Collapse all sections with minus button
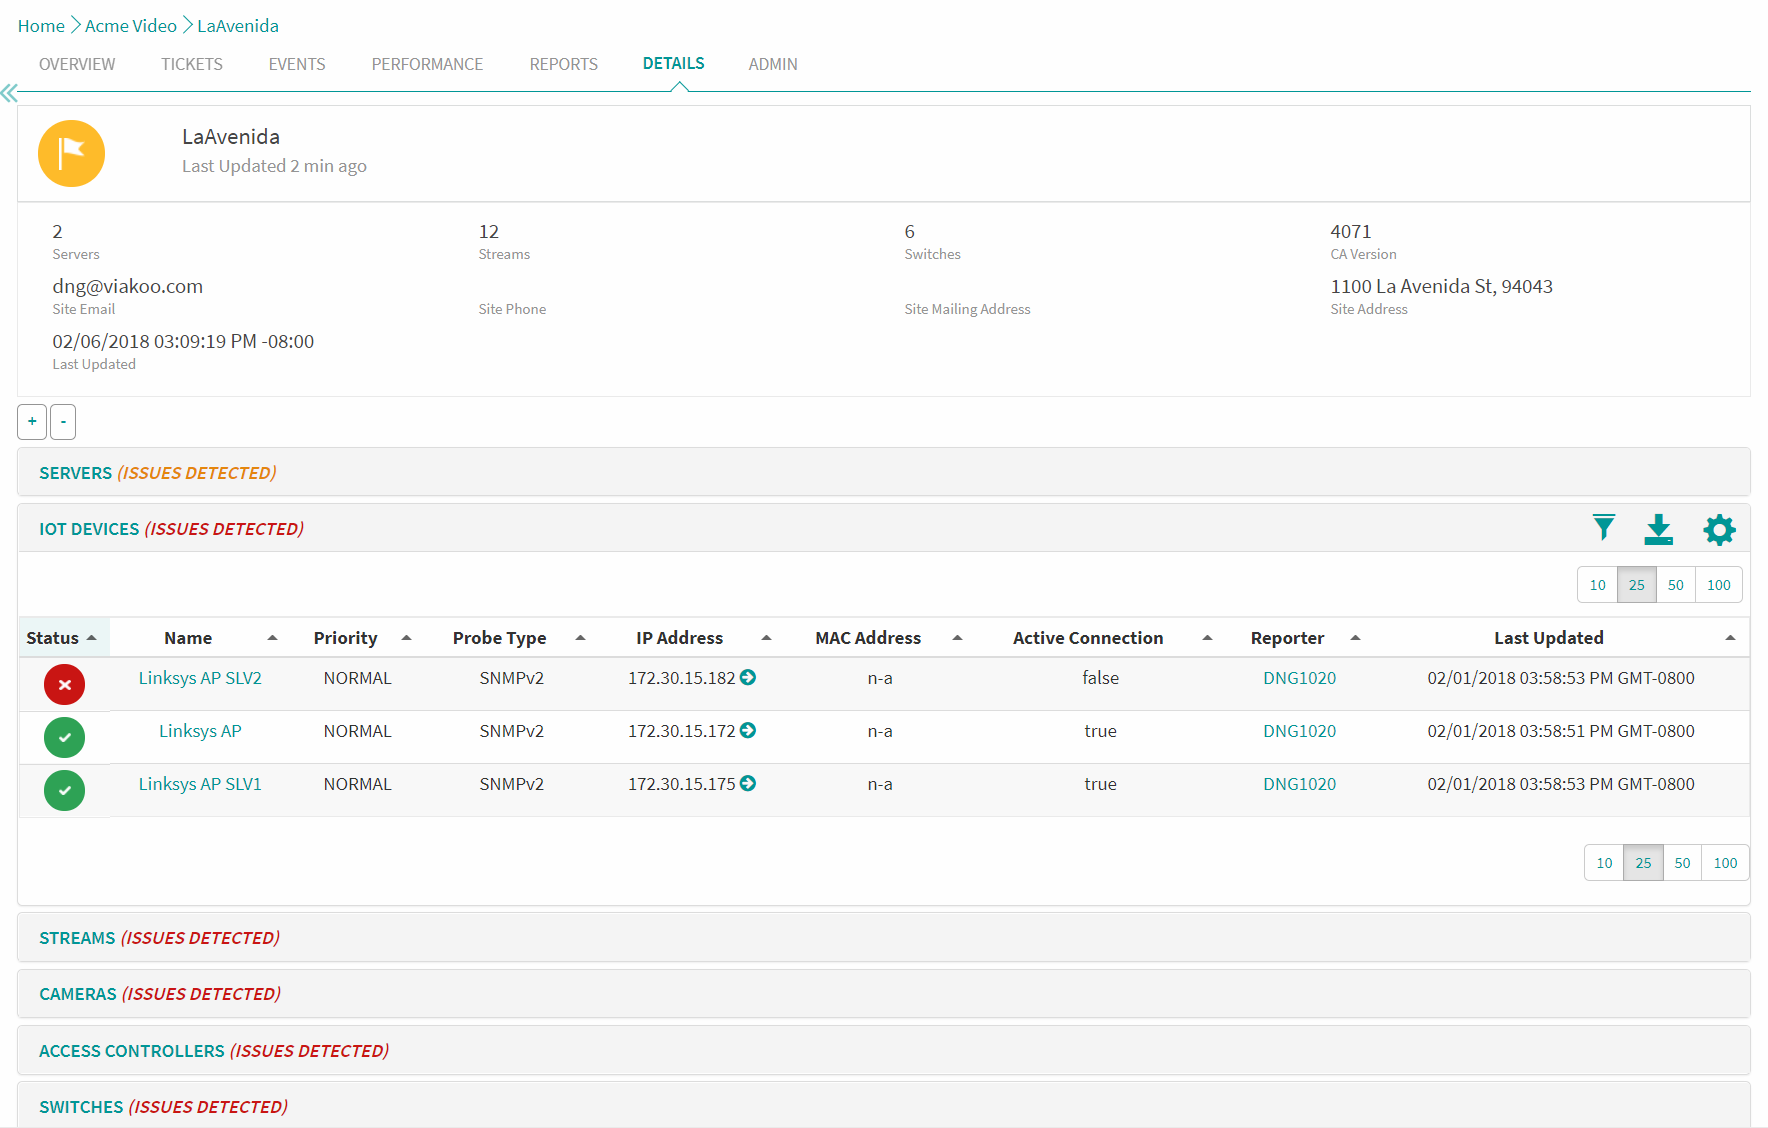 click(63, 422)
